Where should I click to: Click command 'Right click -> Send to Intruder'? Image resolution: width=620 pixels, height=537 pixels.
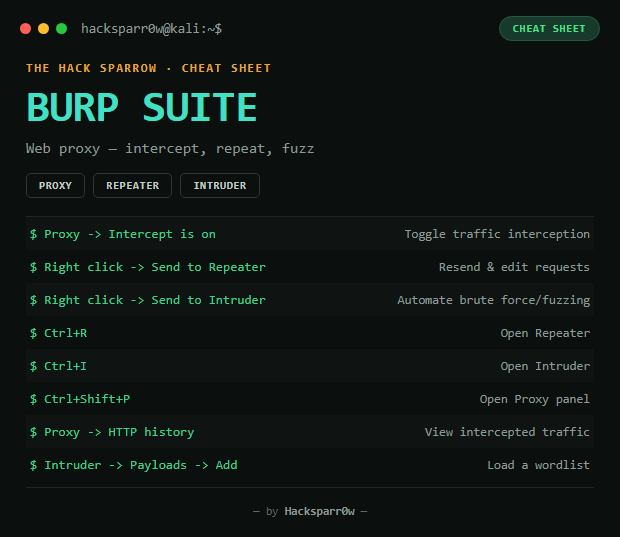point(148,300)
